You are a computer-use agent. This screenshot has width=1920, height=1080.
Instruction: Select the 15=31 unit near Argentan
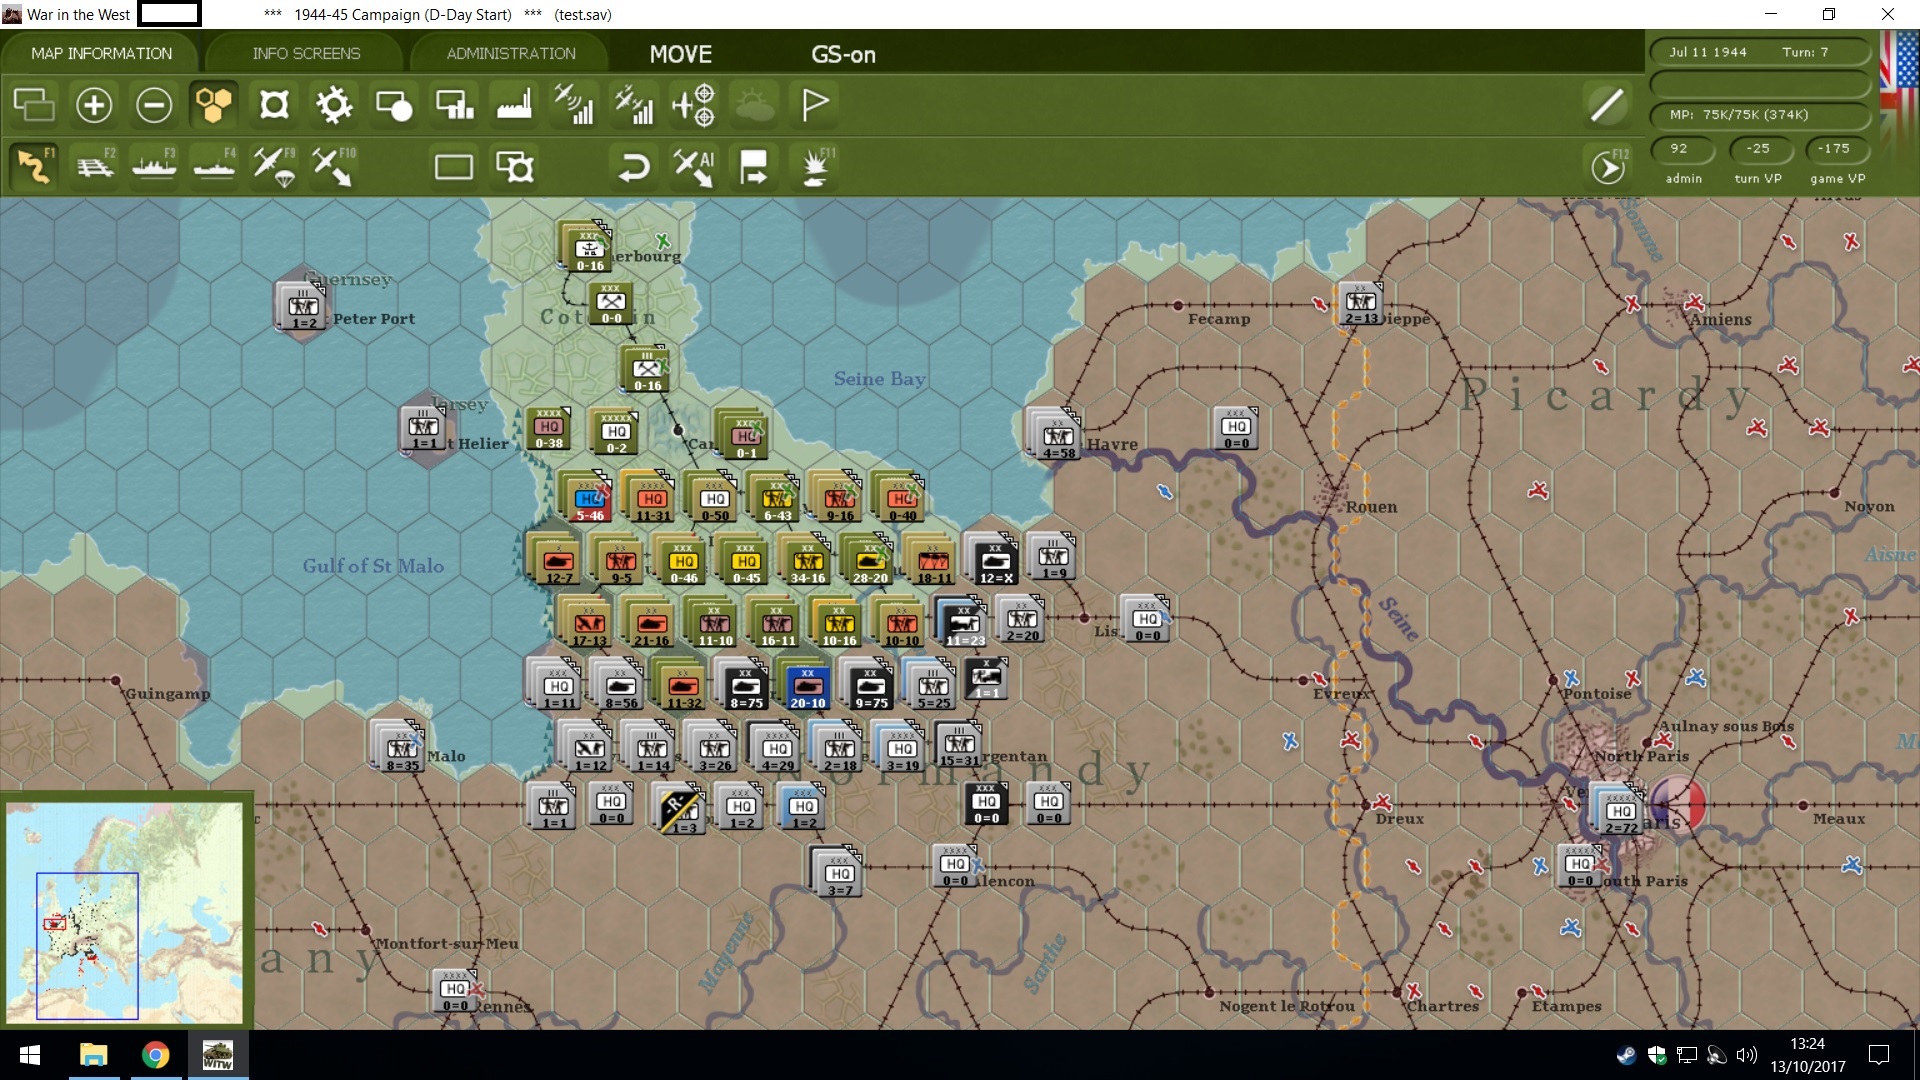coord(959,746)
